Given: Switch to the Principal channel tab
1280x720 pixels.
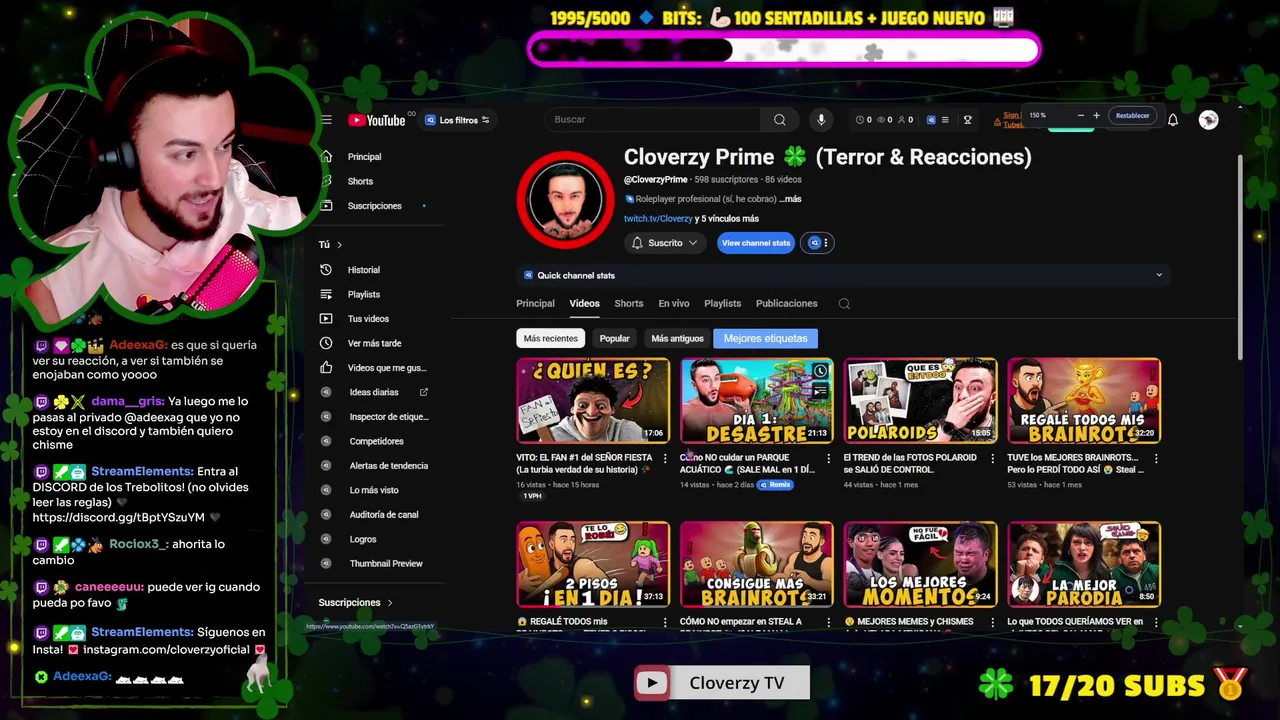Looking at the screenshot, I should point(535,304).
